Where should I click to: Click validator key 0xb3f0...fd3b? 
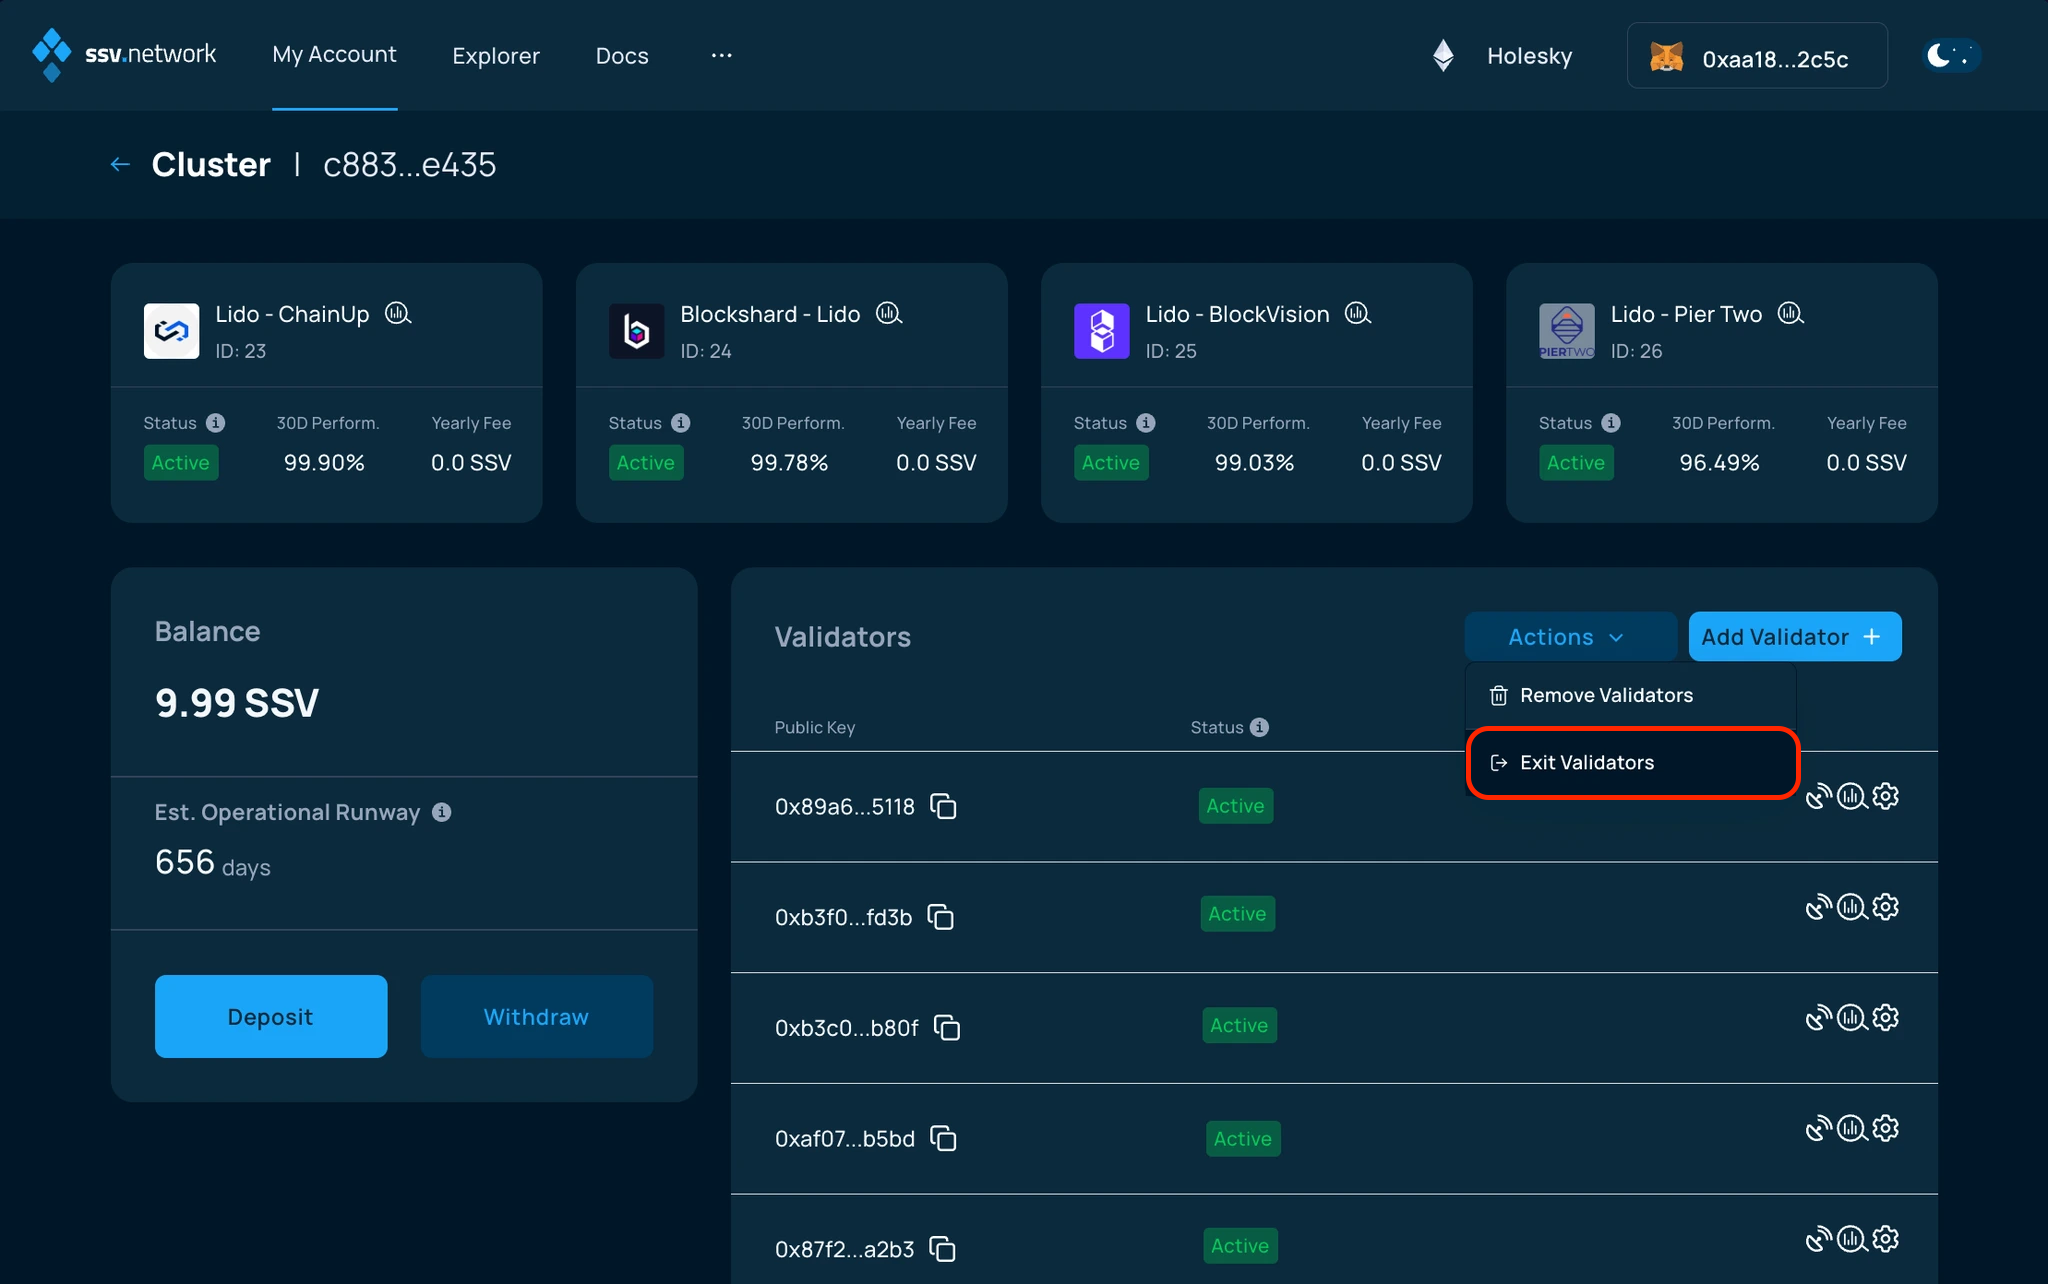point(844,918)
